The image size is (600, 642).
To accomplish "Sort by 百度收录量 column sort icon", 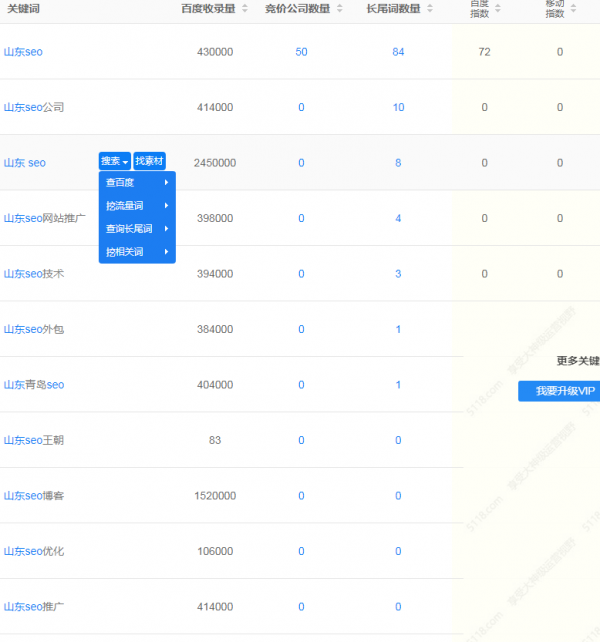I will click(x=245, y=8).
